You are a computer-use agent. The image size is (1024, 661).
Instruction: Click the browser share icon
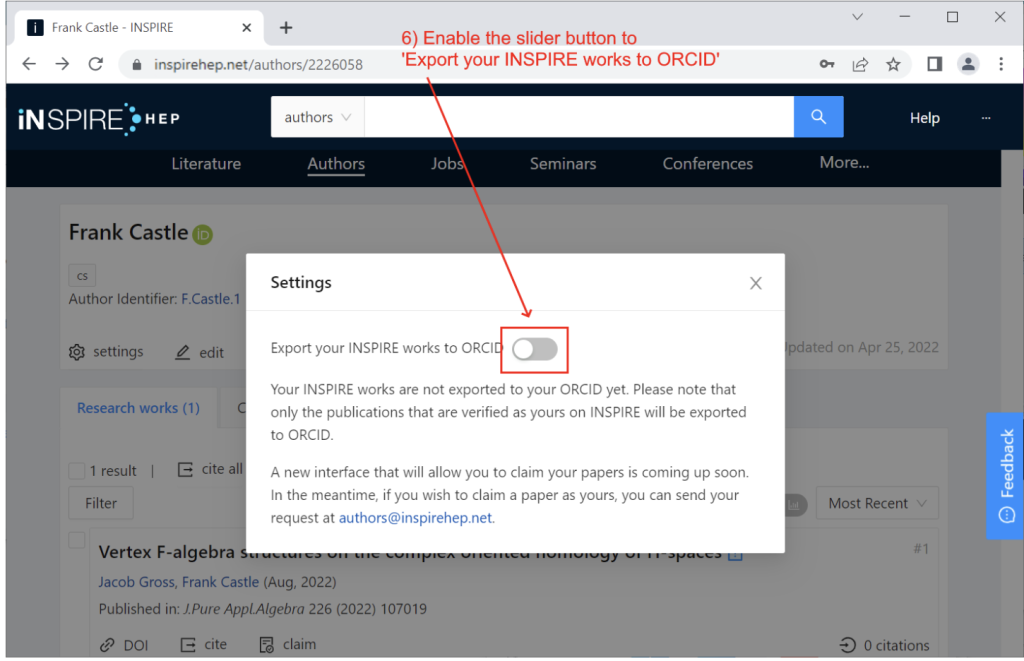click(860, 64)
